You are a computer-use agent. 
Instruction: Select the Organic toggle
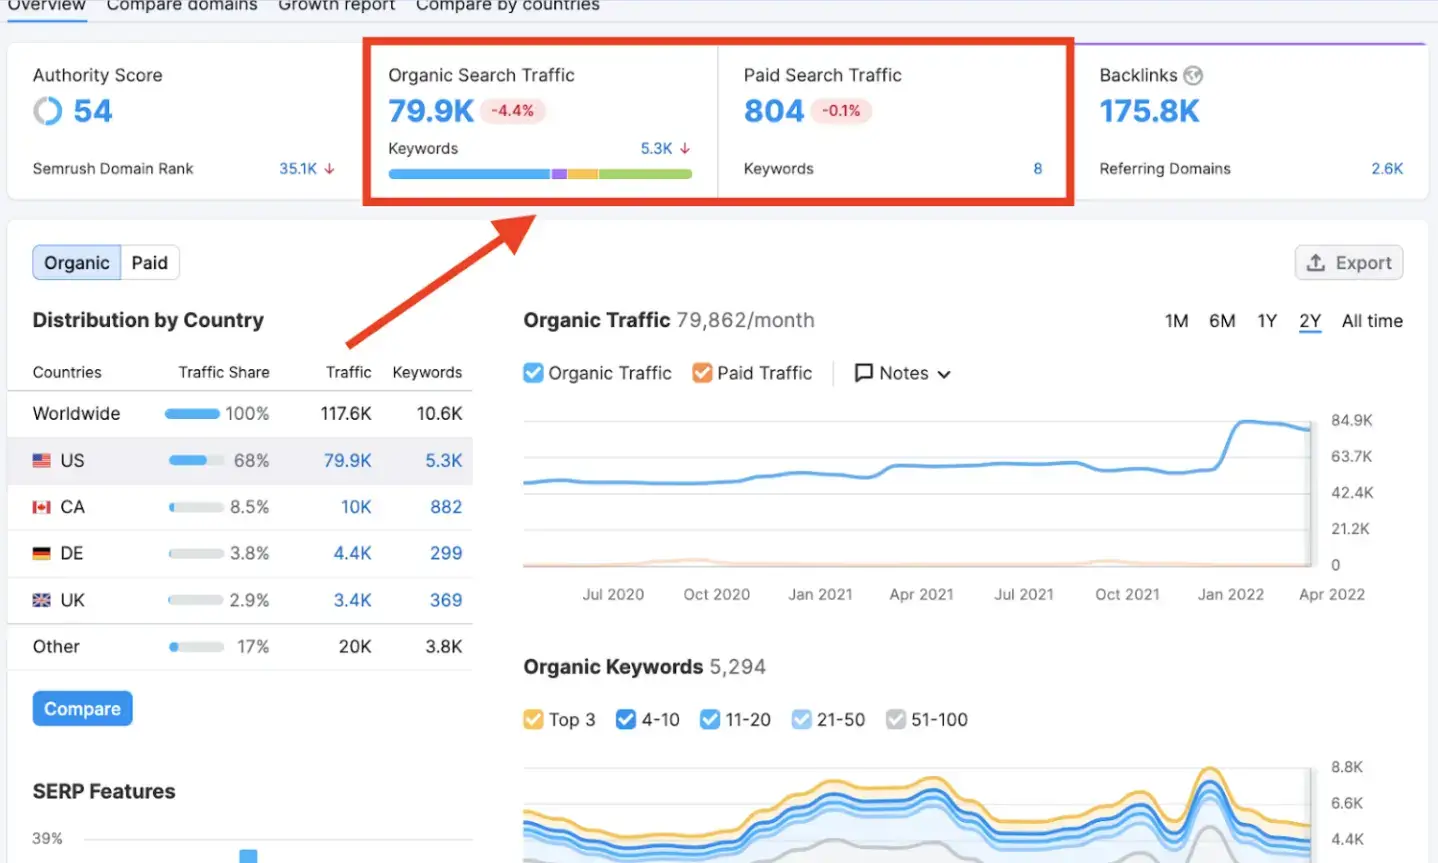point(76,262)
